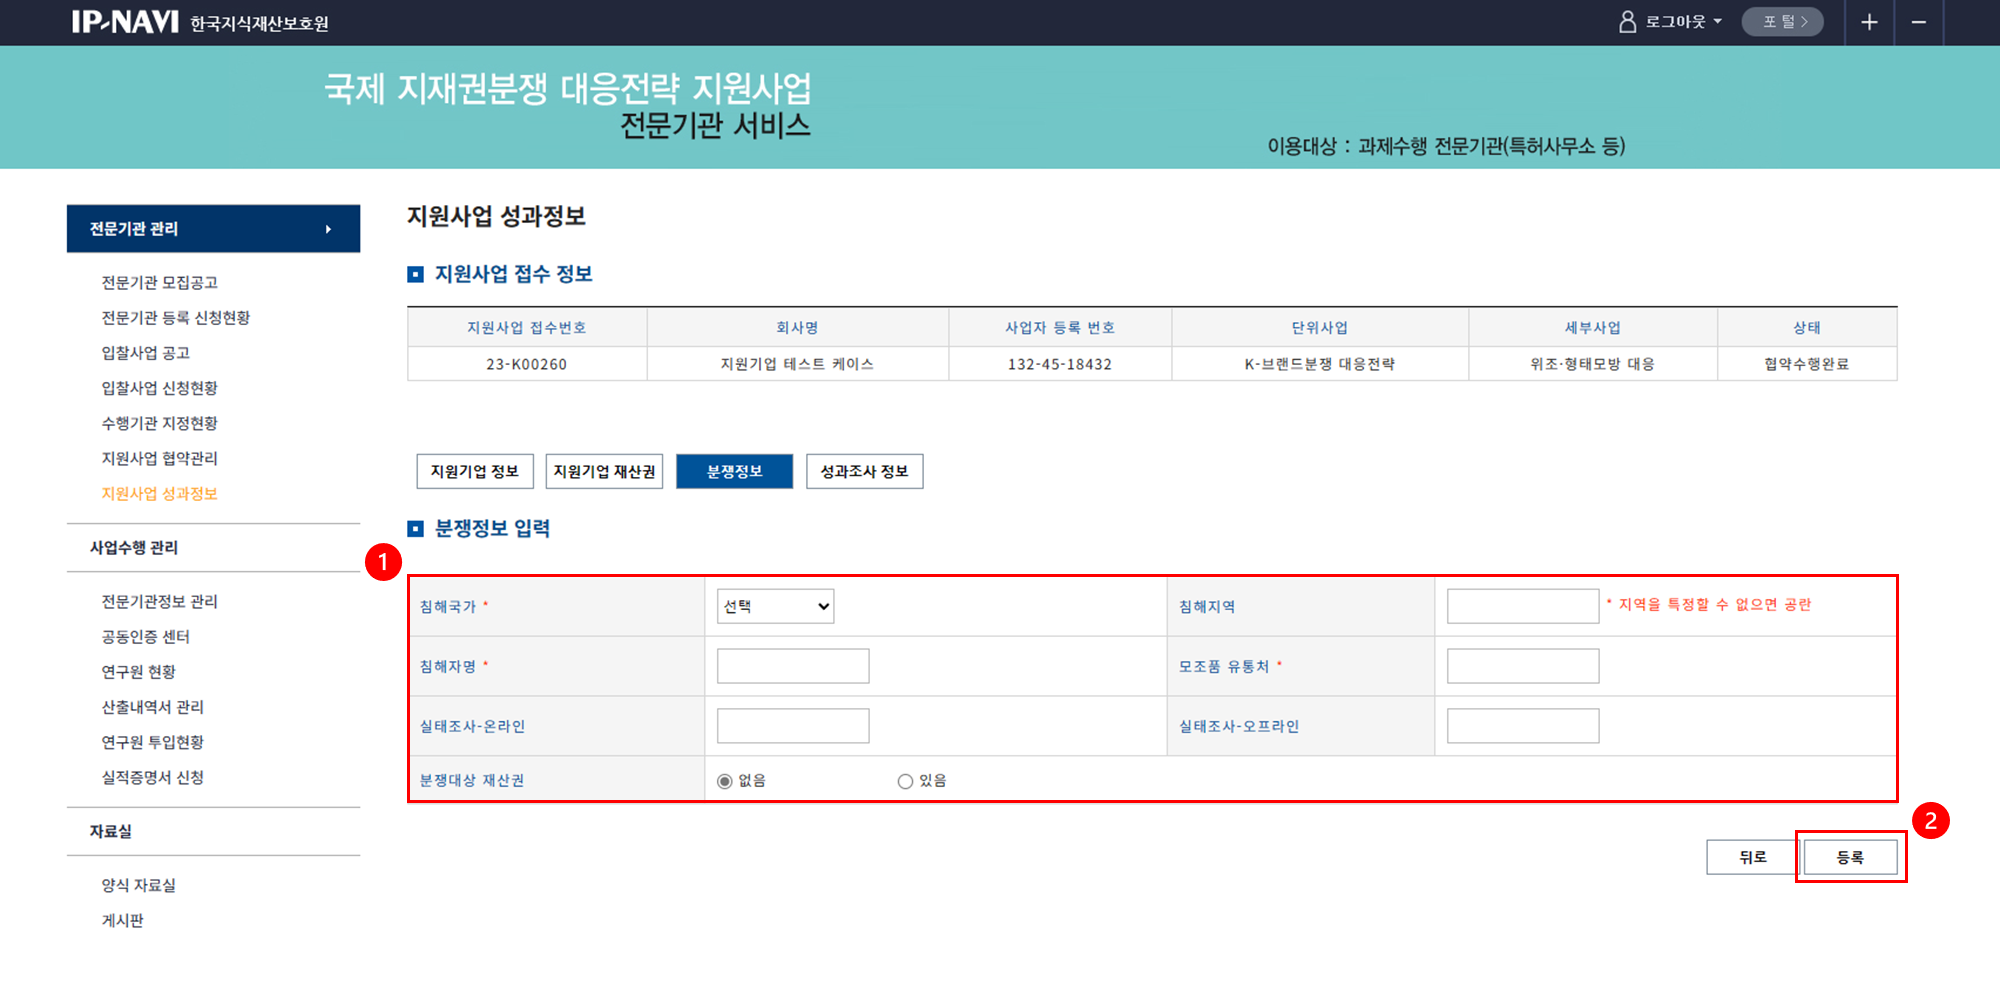Click the IP-NAVI logo

point(125,22)
